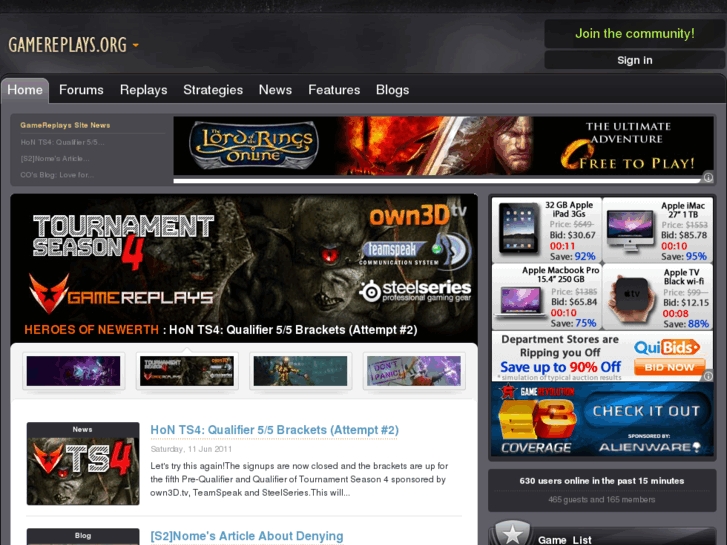727x545 pixels.
Task: Open the featured HoN TS4 Qualifier 5/5 Brackets caption
Action: pos(221,330)
